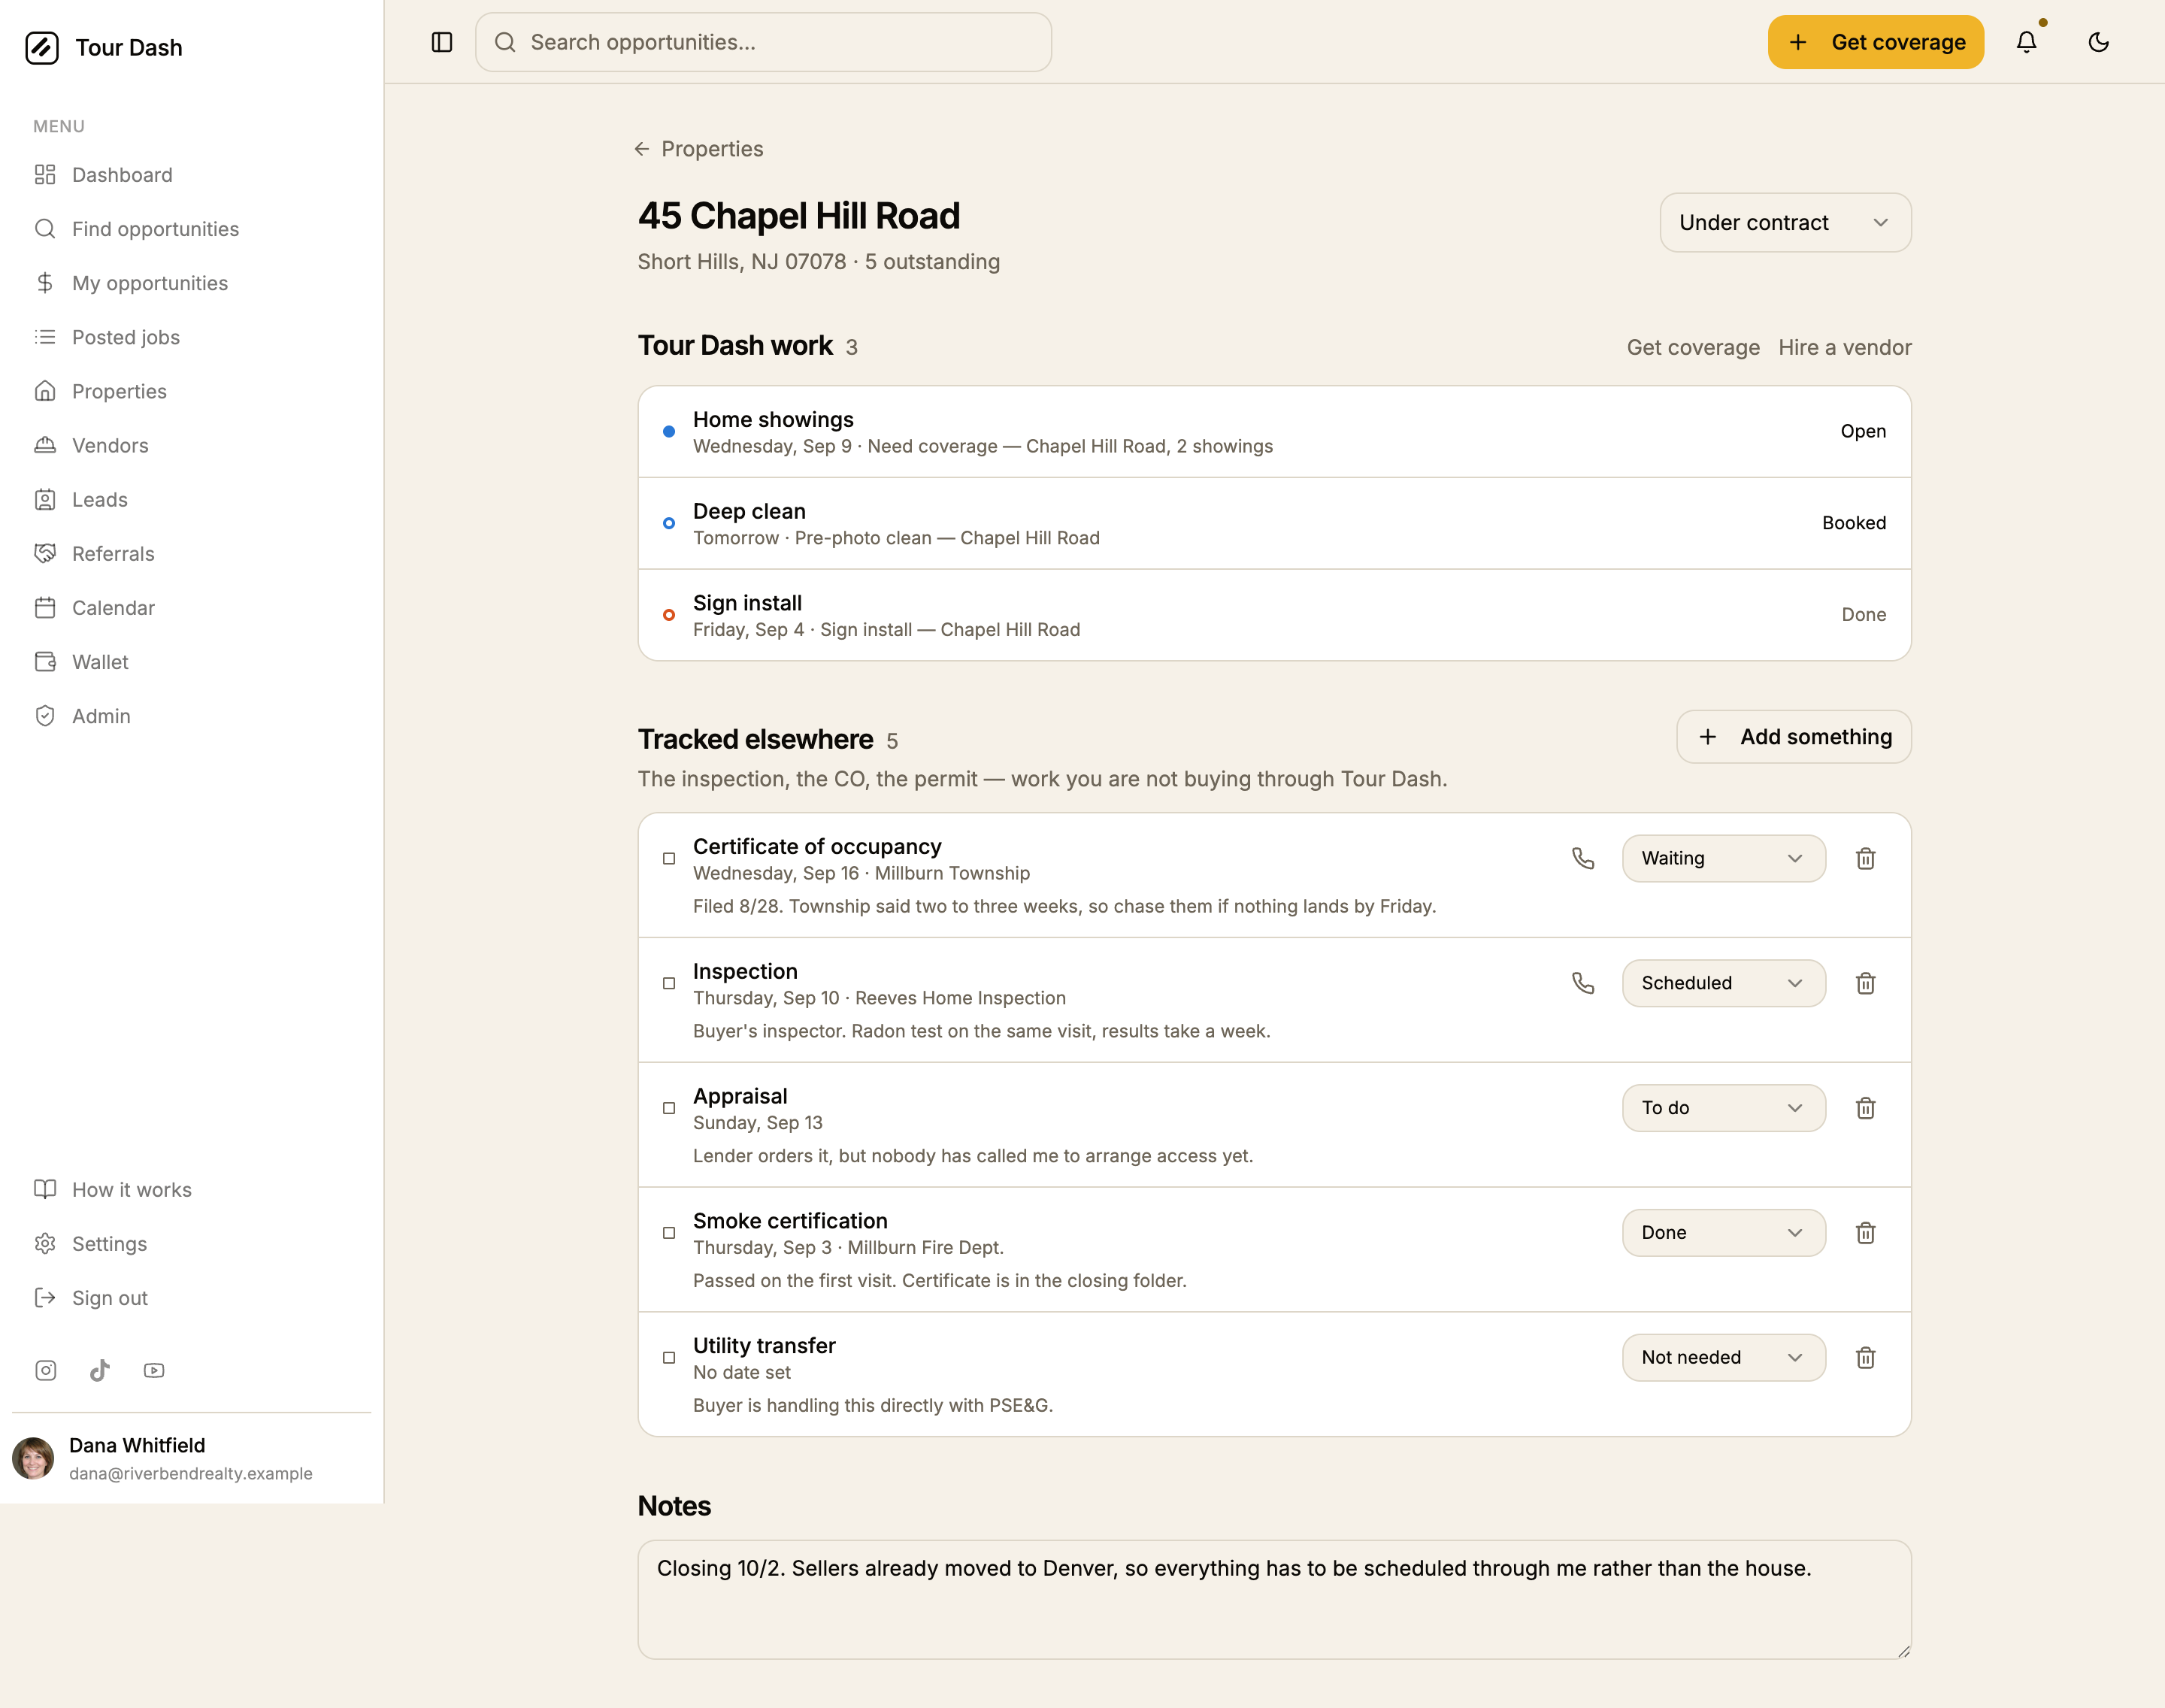Go back with the Properties arrow
The image size is (2165, 1708).
point(642,149)
